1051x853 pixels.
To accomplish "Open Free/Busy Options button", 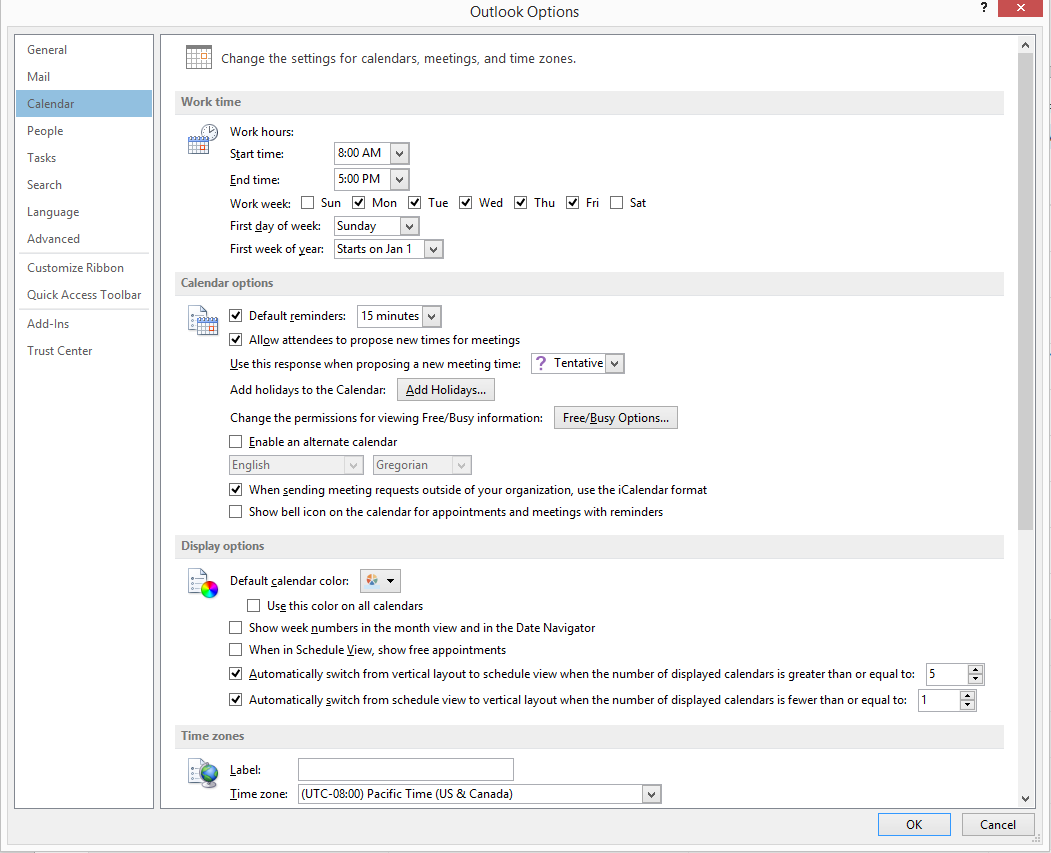I will coord(615,418).
